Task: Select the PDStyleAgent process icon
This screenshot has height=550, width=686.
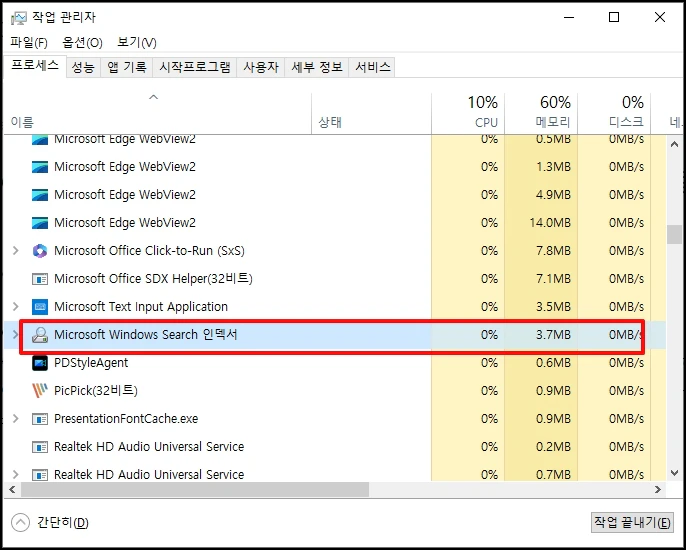Action: pos(40,363)
